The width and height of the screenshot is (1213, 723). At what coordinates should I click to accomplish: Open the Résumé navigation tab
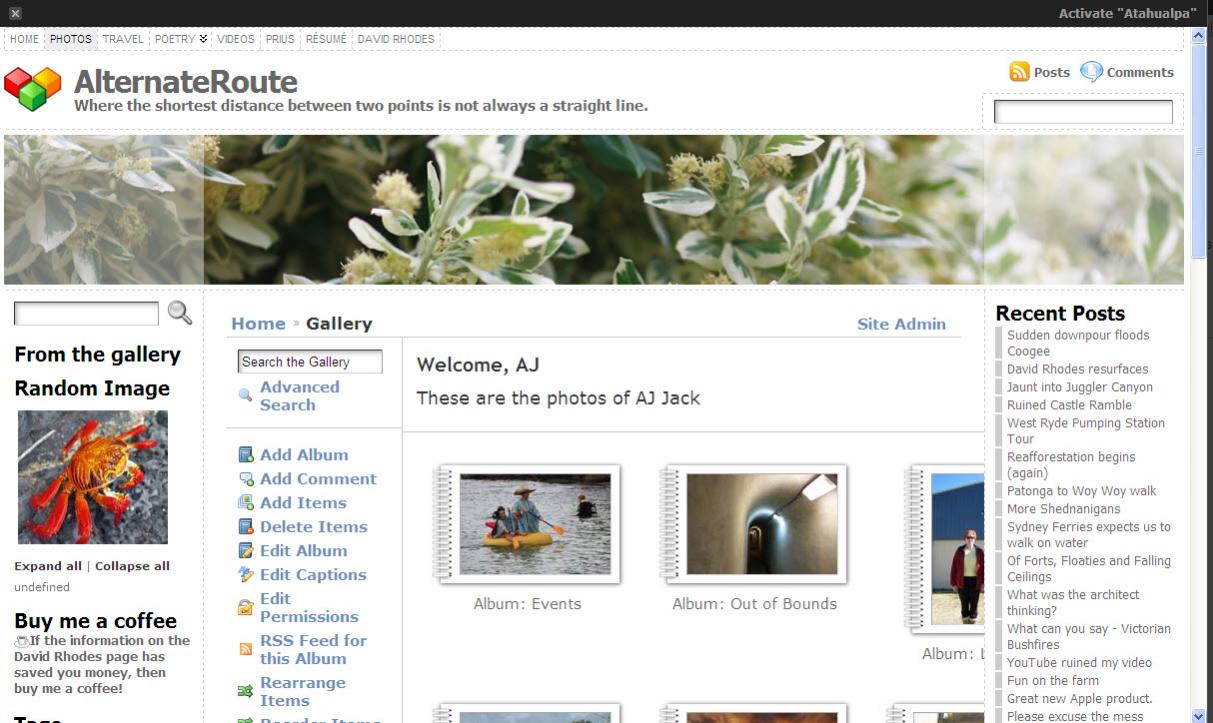pyautogui.click(x=326, y=39)
